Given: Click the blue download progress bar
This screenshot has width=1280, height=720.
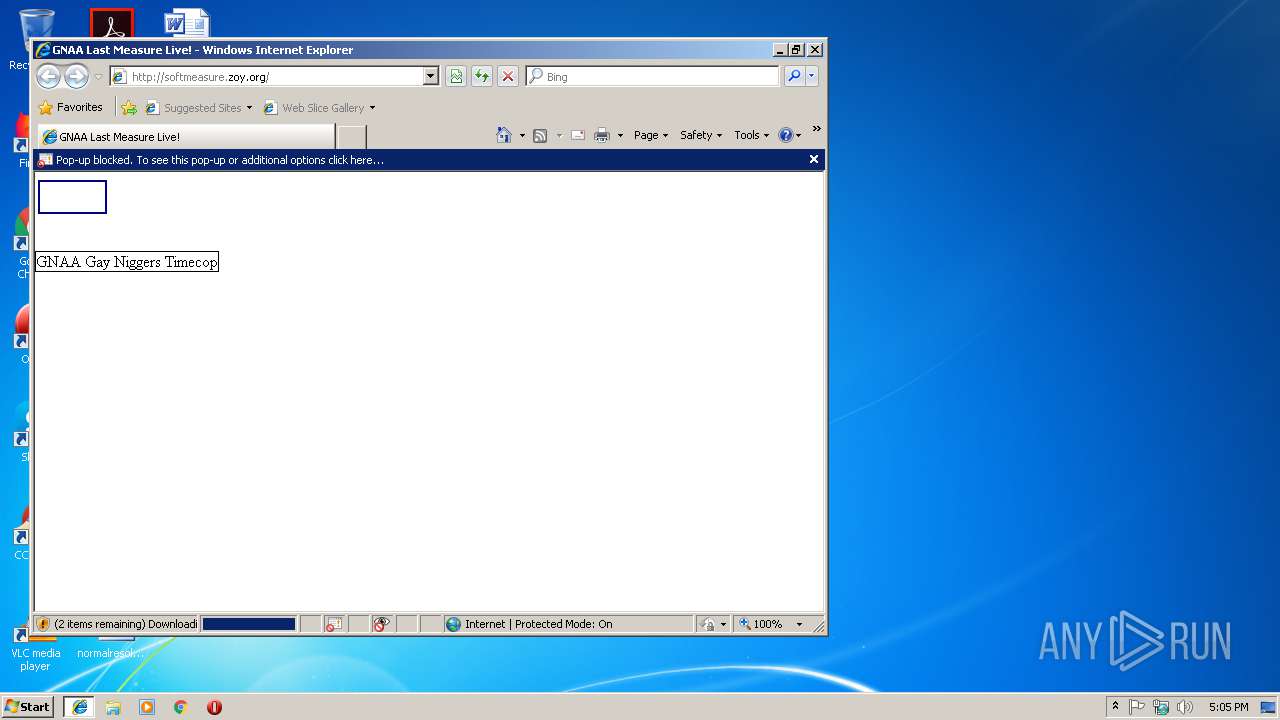Looking at the screenshot, I should [249, 624].
